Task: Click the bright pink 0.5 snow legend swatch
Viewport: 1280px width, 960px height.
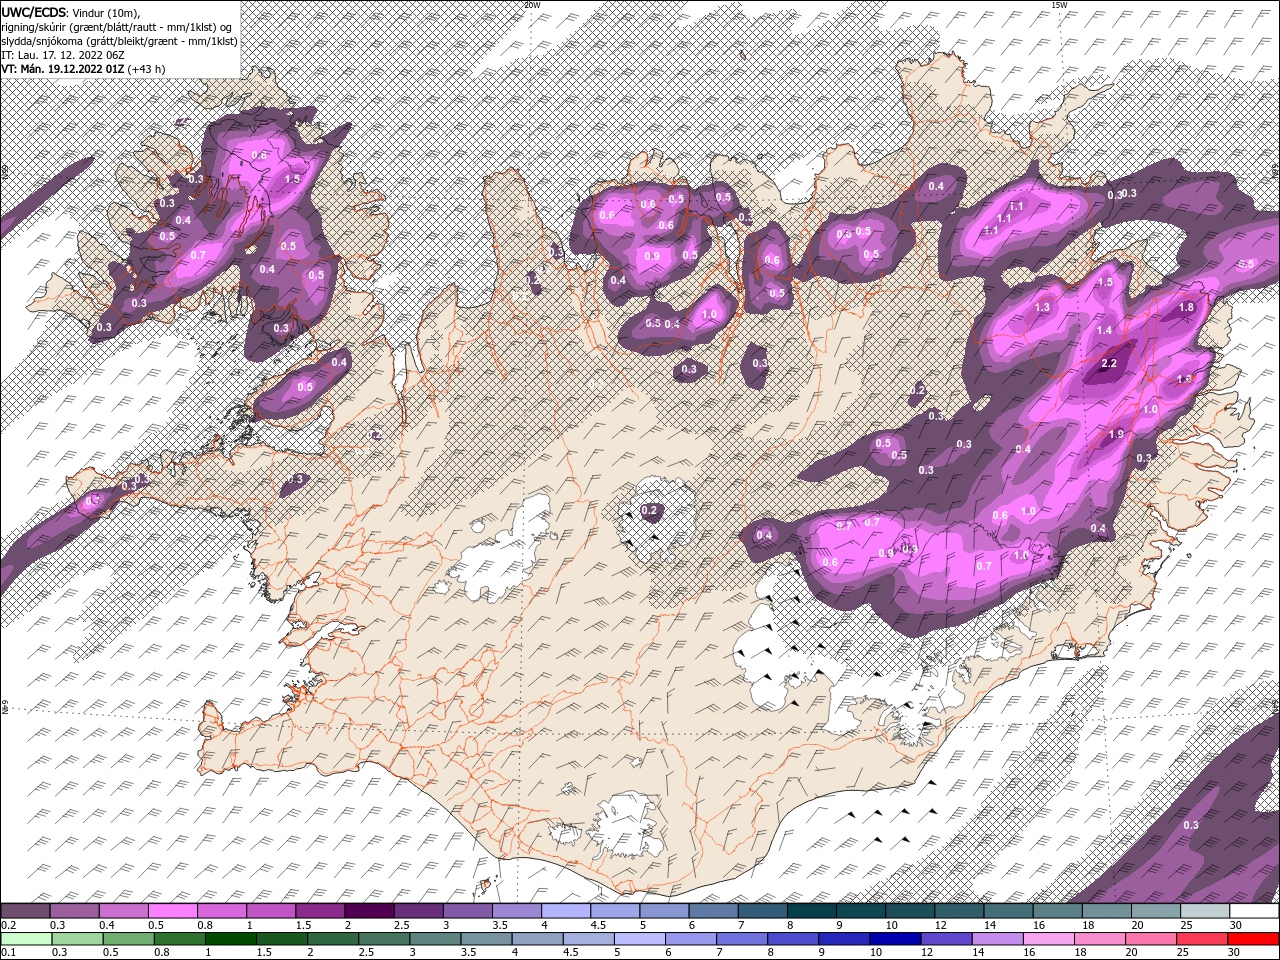Action: [172, 910]
